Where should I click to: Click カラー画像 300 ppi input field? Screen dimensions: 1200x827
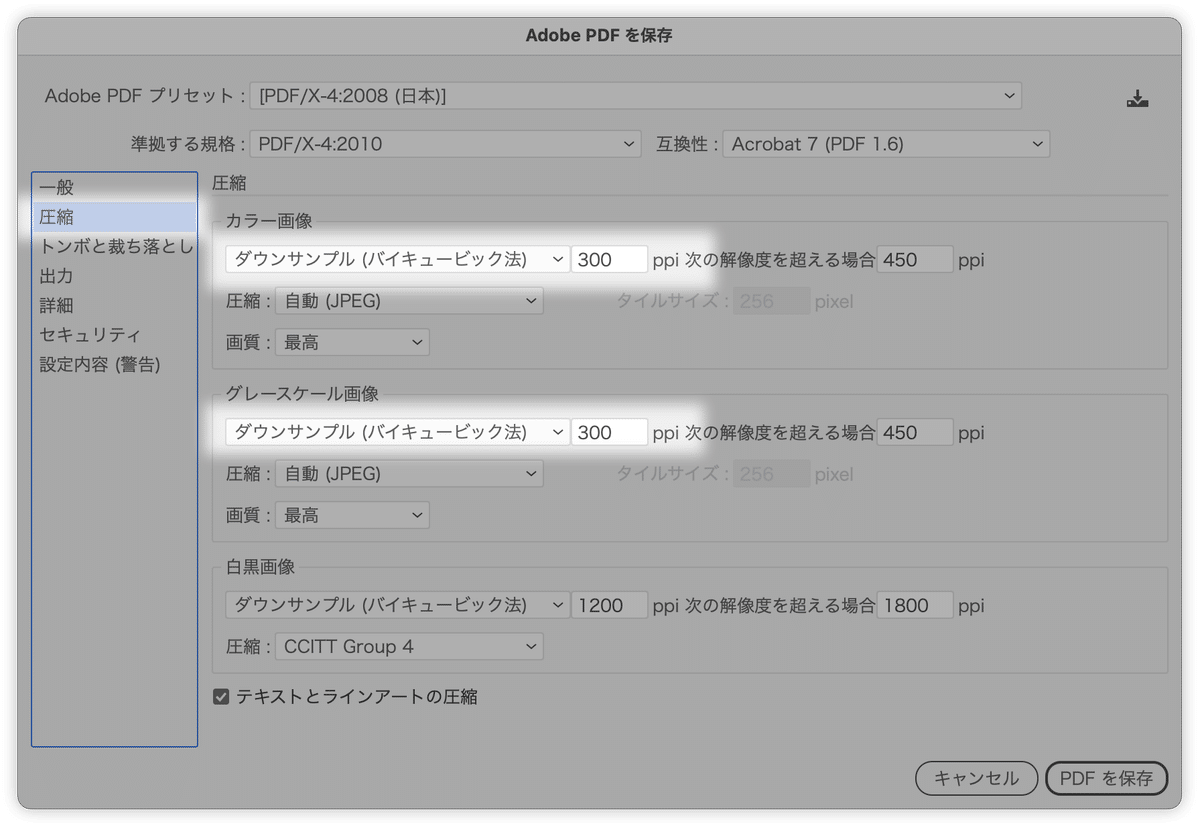[x=610, y=260]
